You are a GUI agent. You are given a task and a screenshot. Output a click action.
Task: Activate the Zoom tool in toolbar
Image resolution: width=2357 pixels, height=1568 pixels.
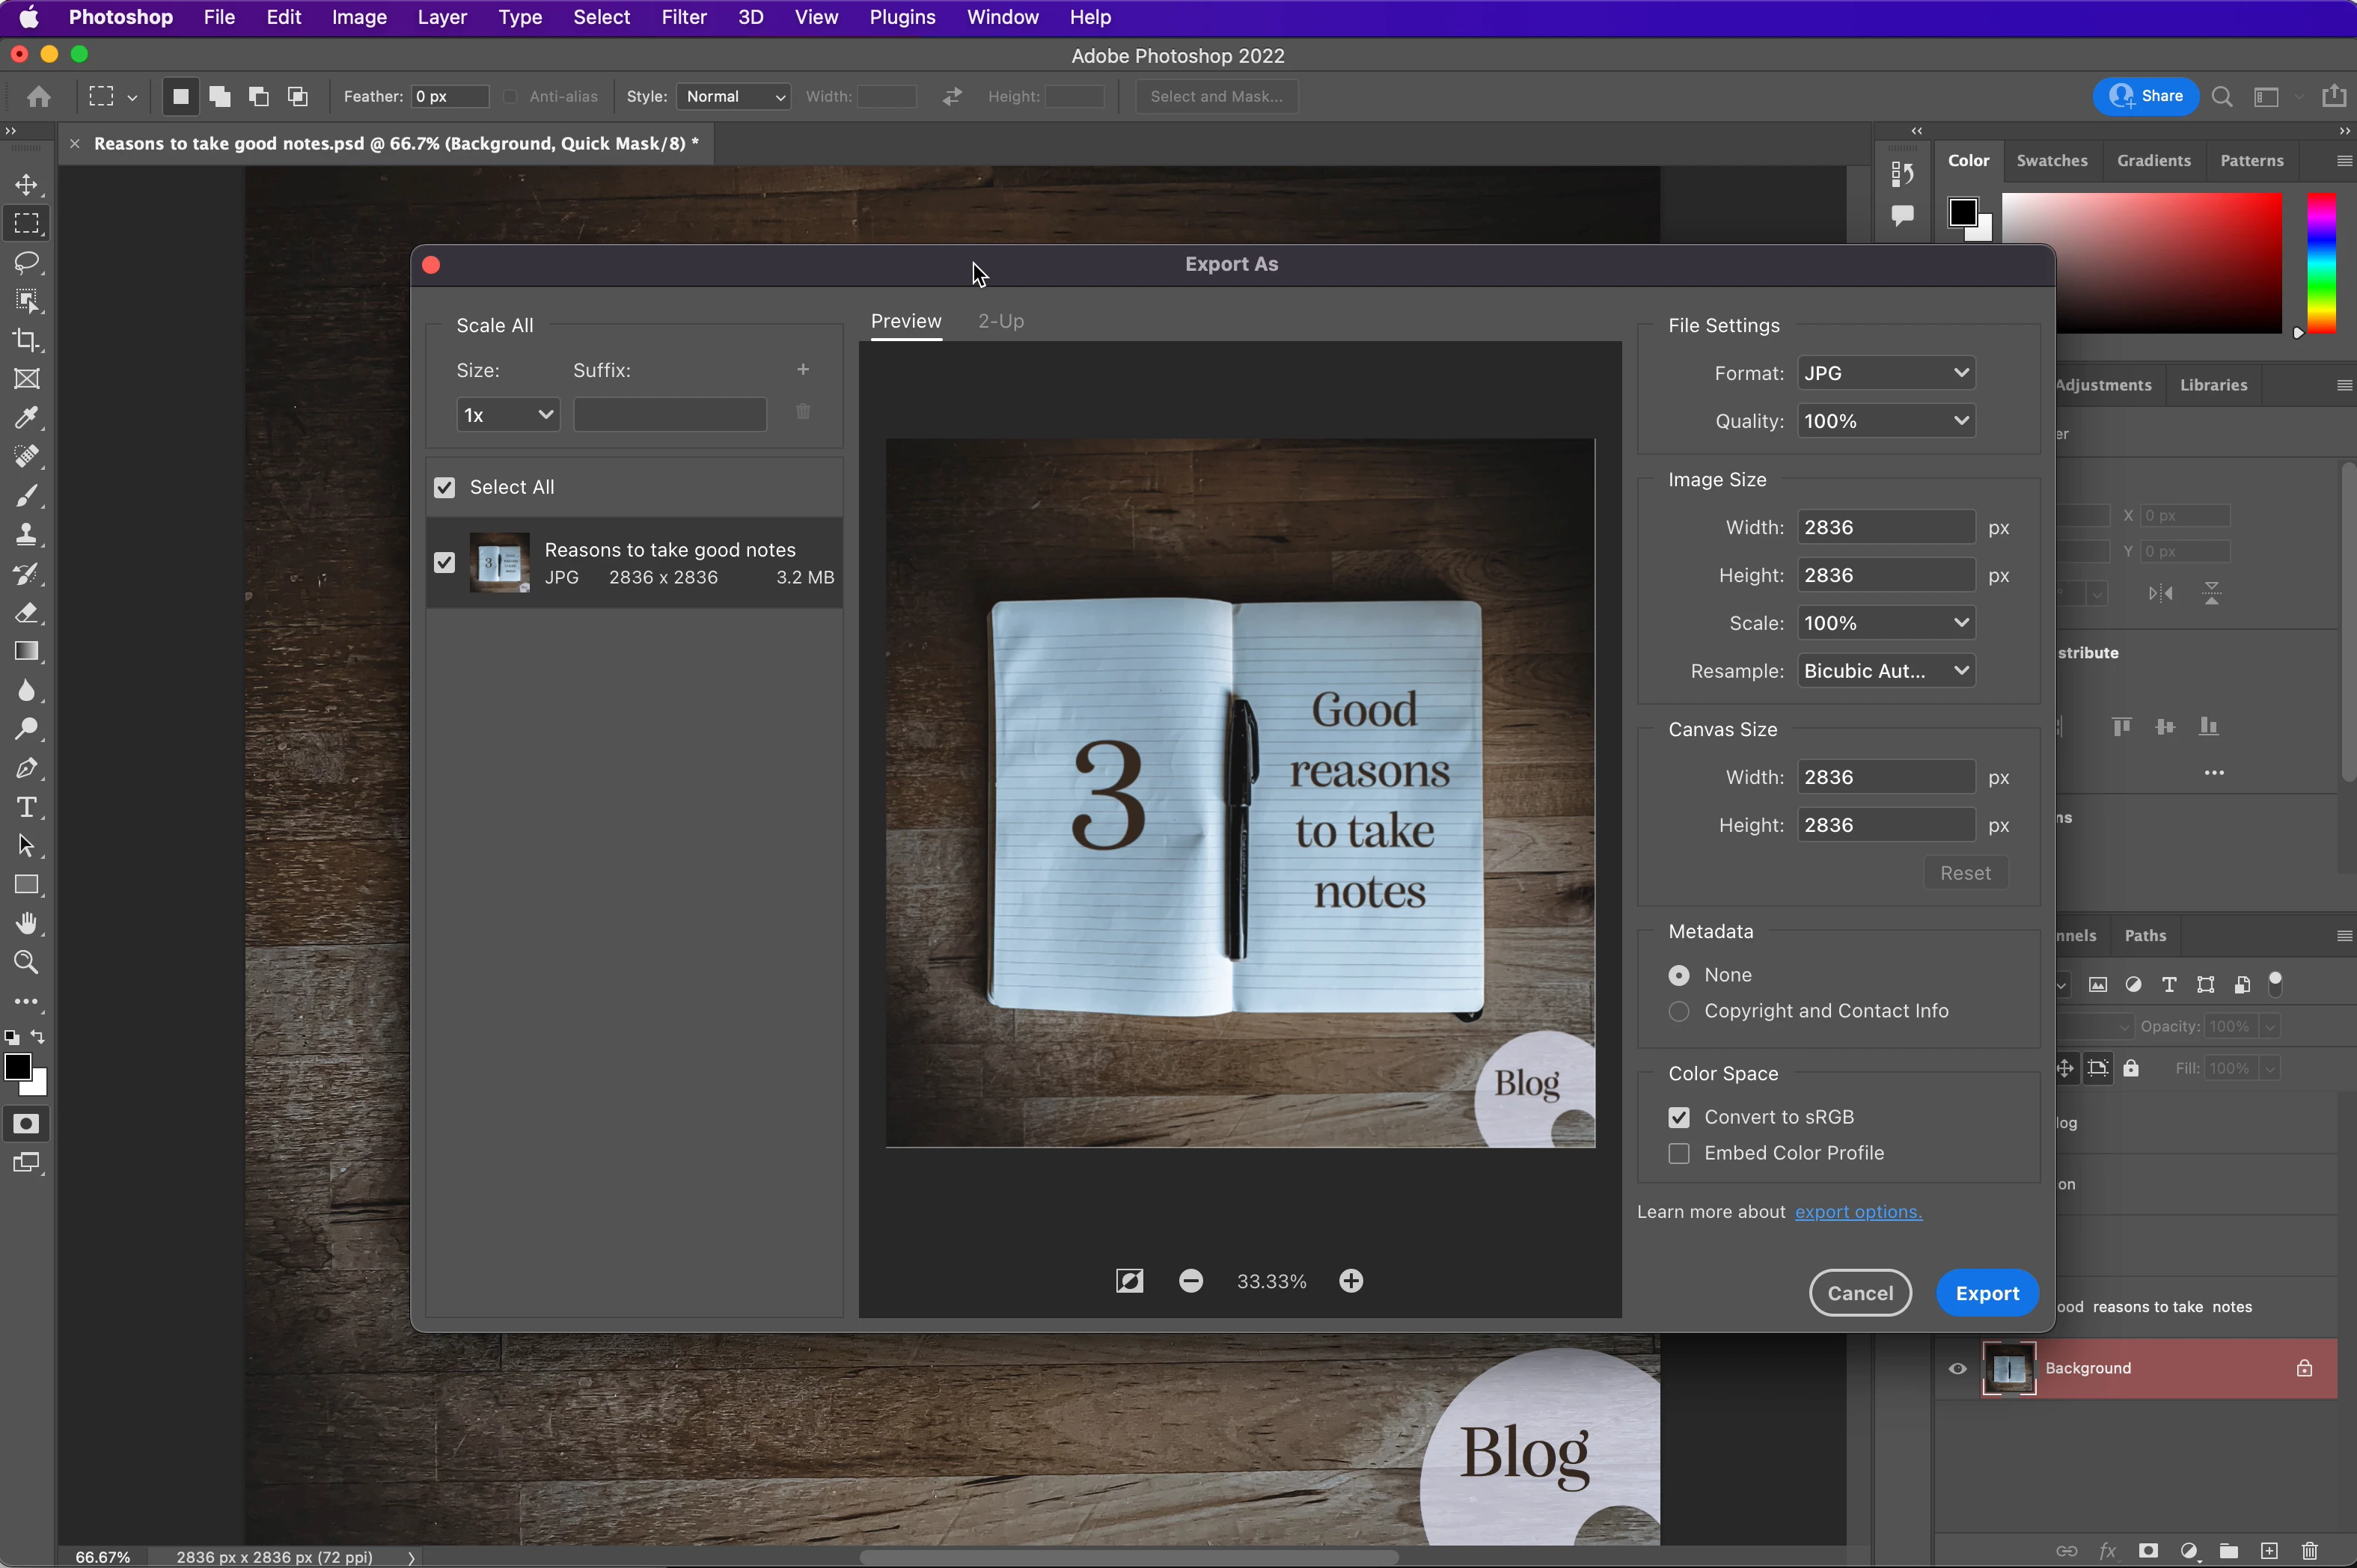(x=27, y=962)
